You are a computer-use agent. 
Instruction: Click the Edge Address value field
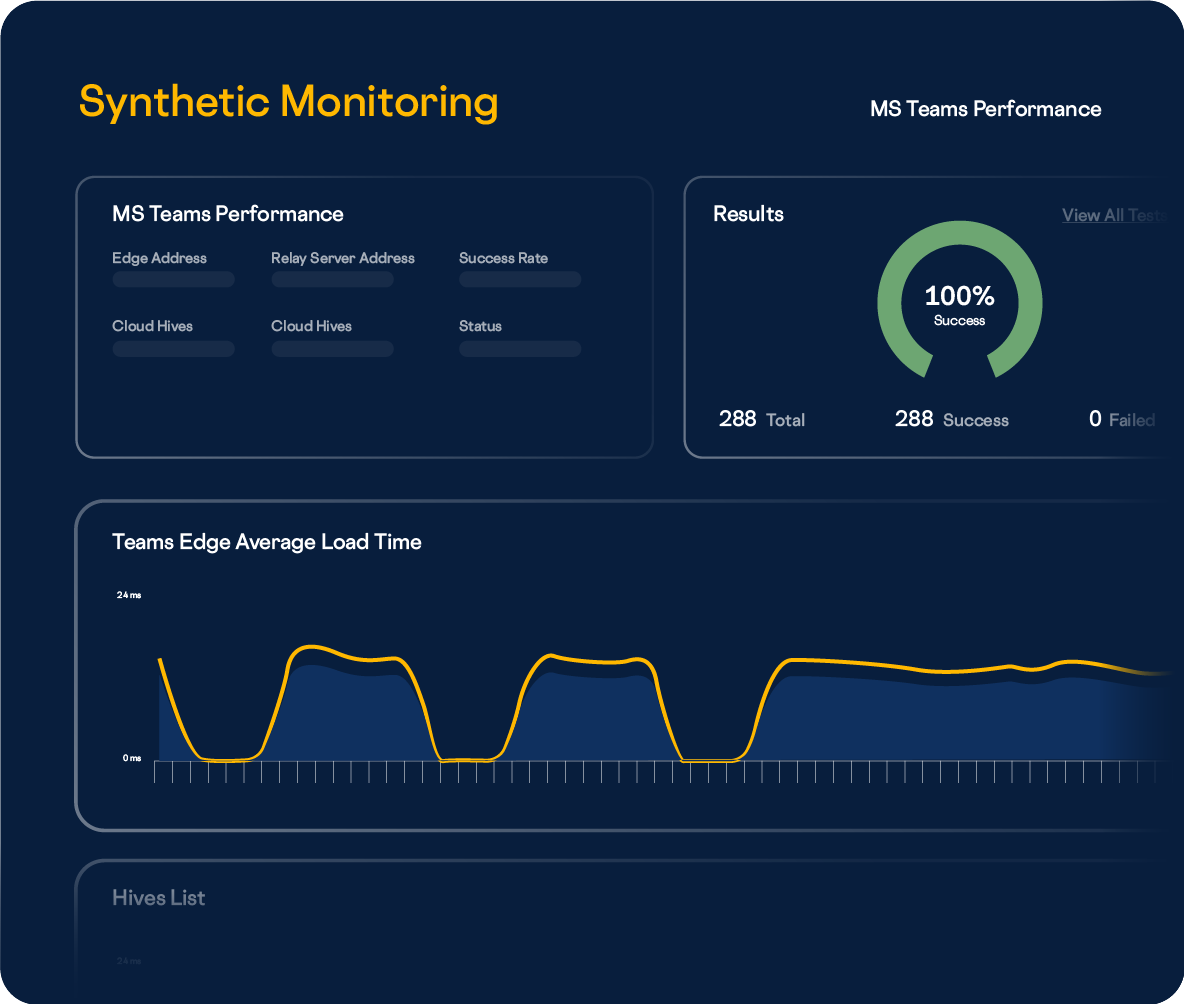pos(173,280)
